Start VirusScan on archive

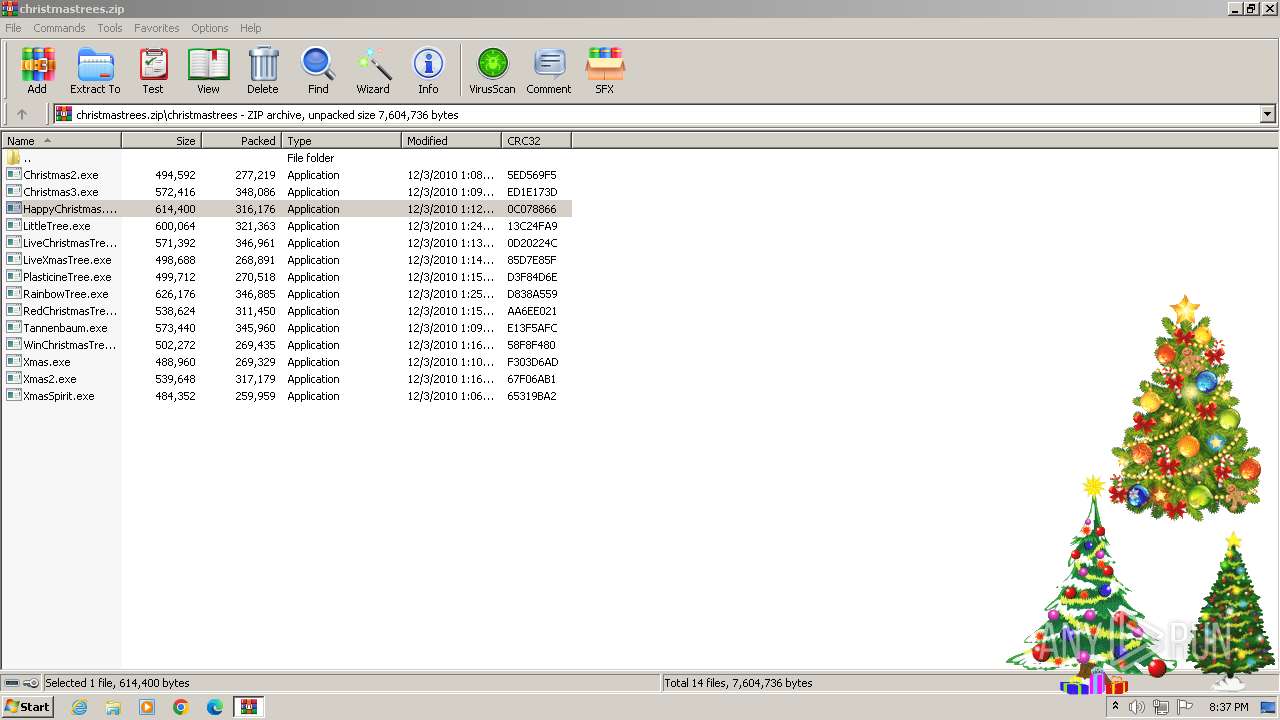[492, 70]
